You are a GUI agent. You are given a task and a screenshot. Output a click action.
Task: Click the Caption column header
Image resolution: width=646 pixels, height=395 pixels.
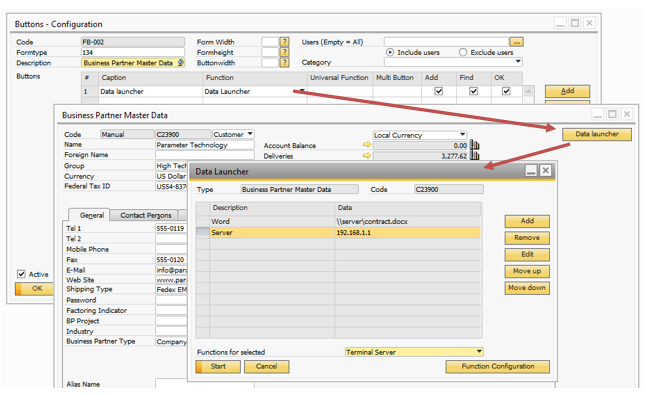(x=150, y=77)
